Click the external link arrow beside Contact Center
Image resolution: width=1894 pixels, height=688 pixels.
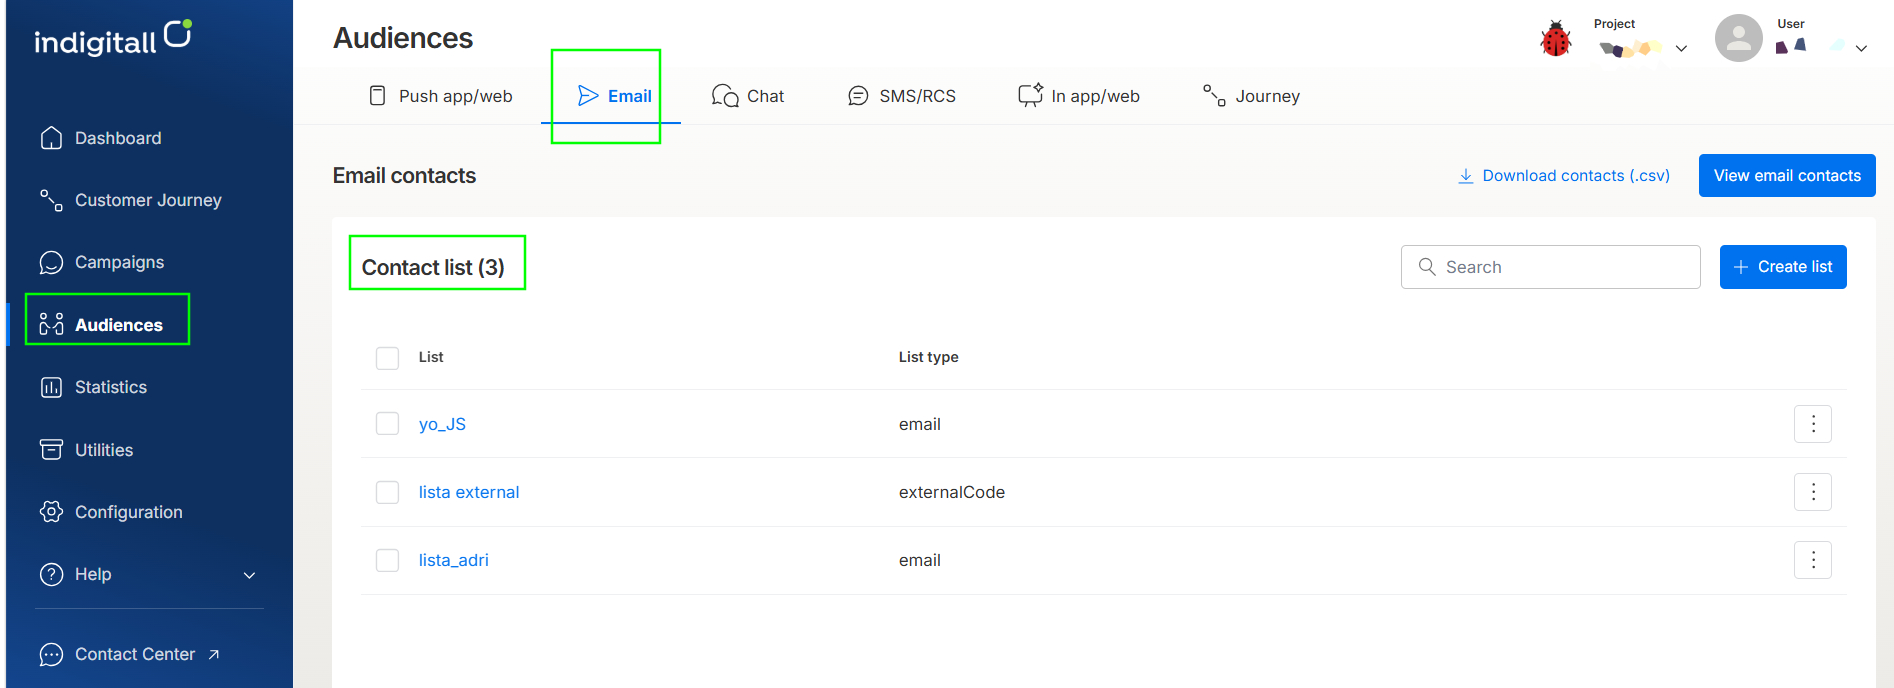(214, 654)
